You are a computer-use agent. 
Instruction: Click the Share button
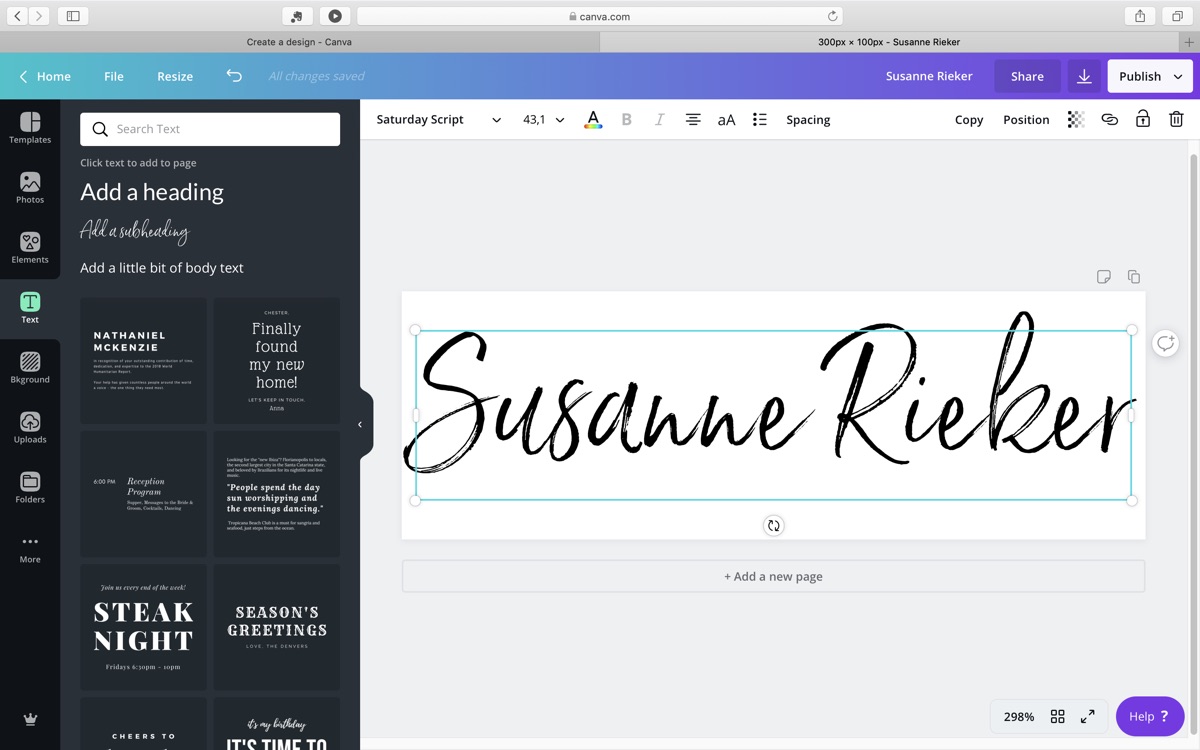tap(1027, 76)
